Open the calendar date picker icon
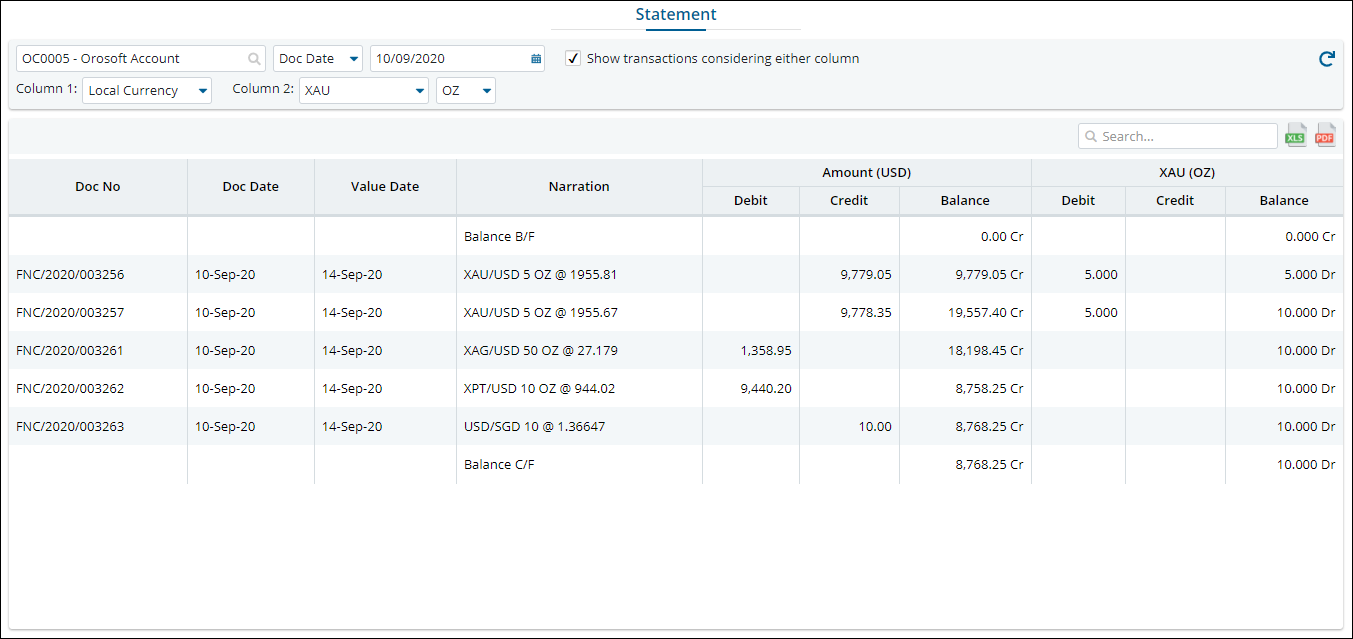 (536, 59)
